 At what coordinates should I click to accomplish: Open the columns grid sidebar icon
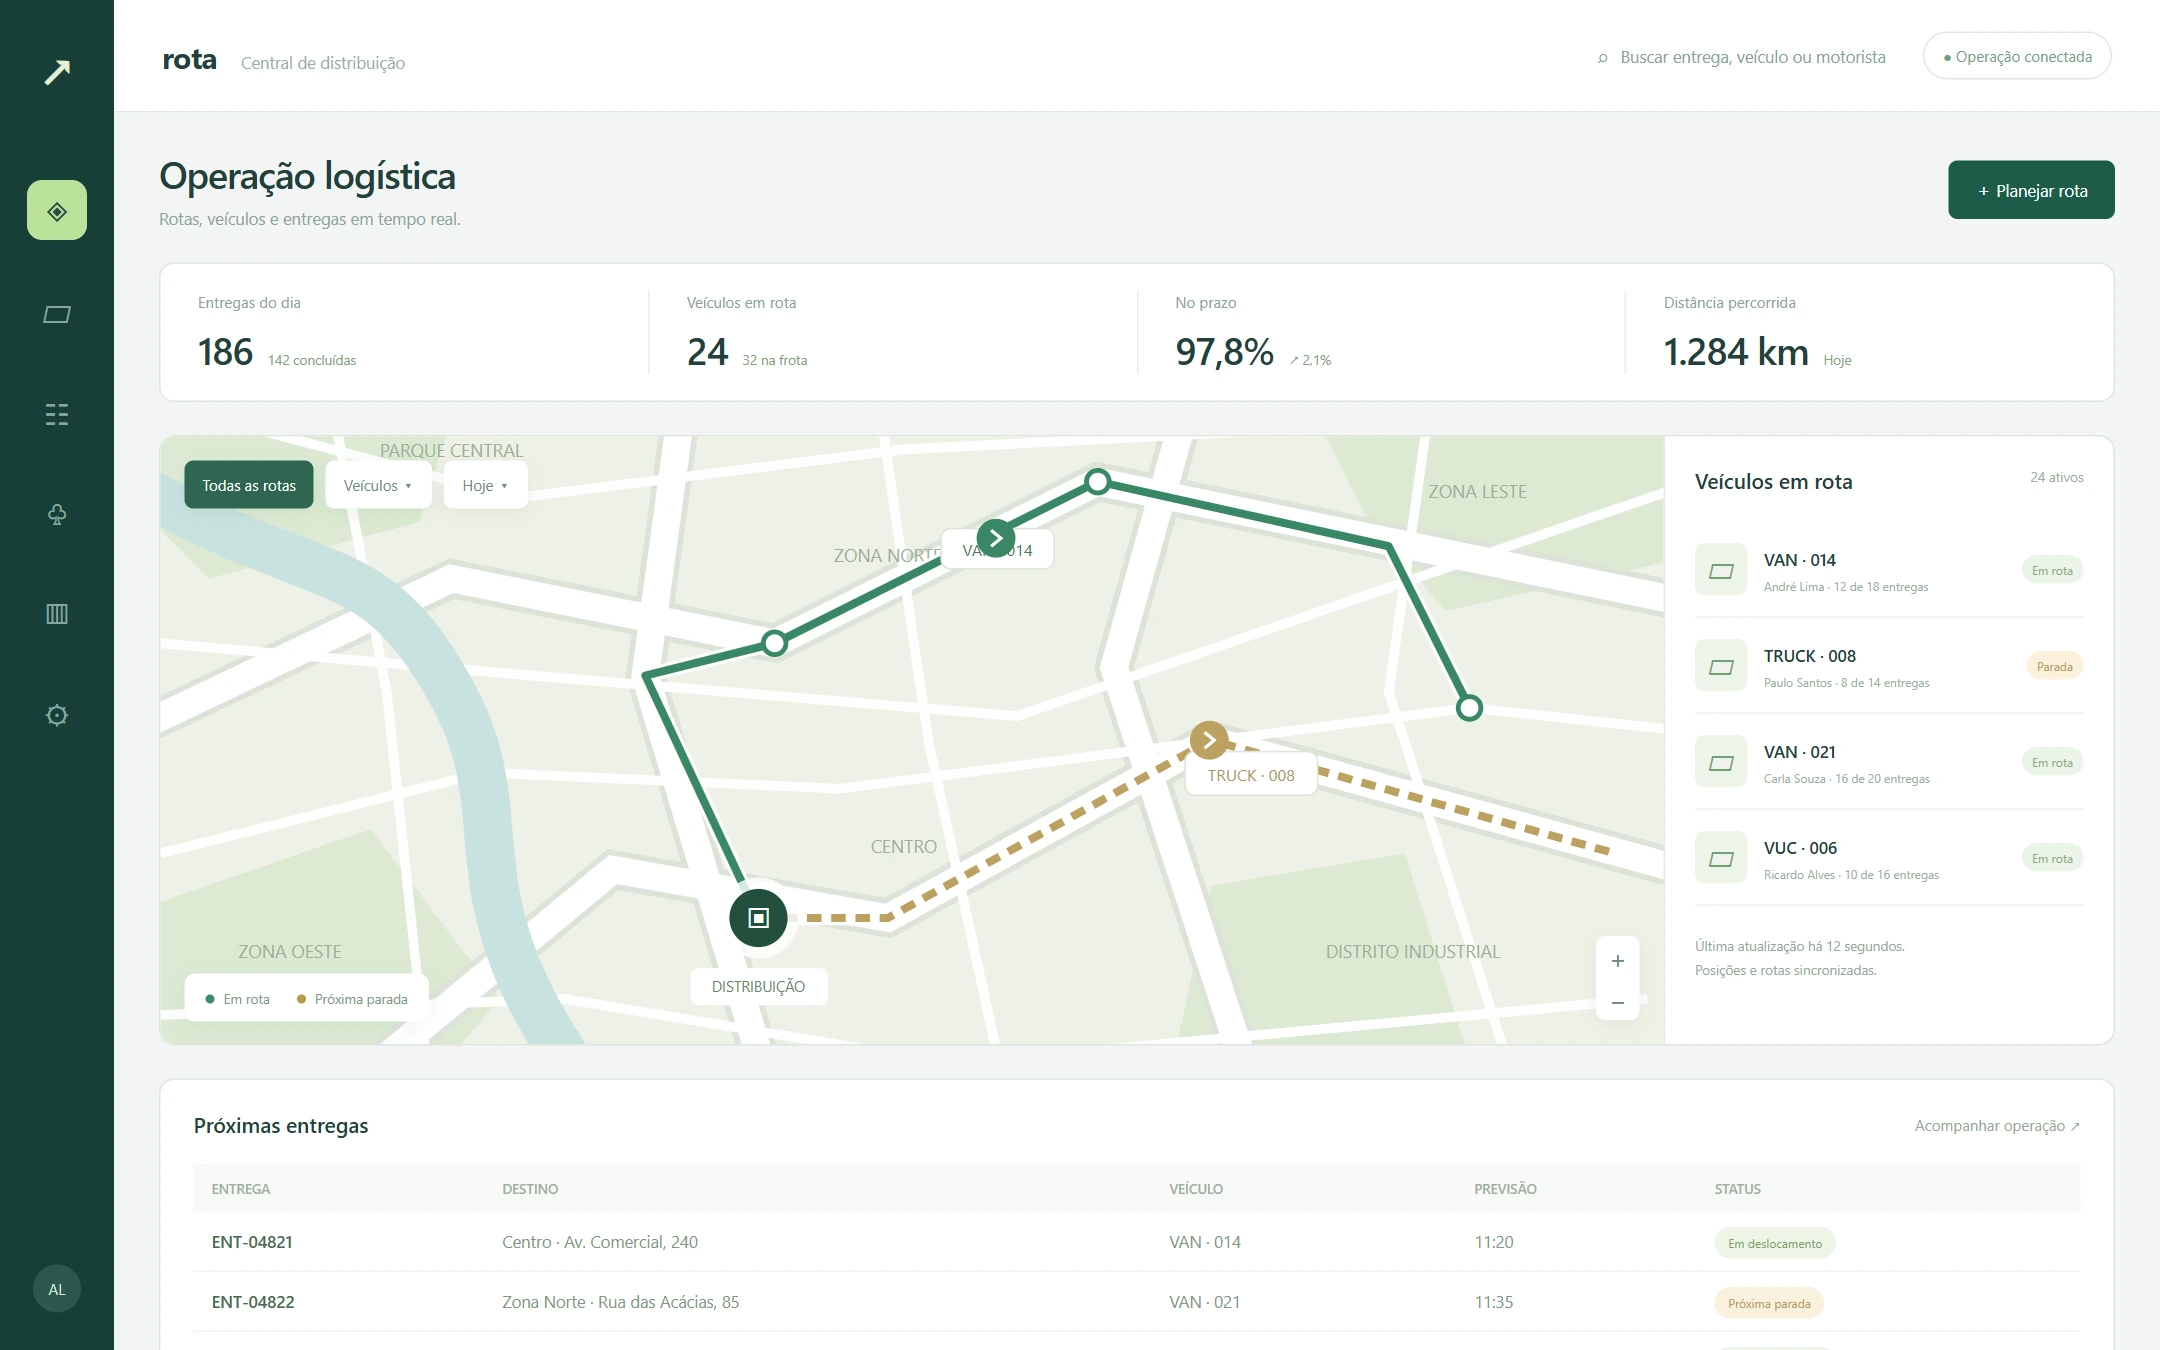click(x=57, y=614)
